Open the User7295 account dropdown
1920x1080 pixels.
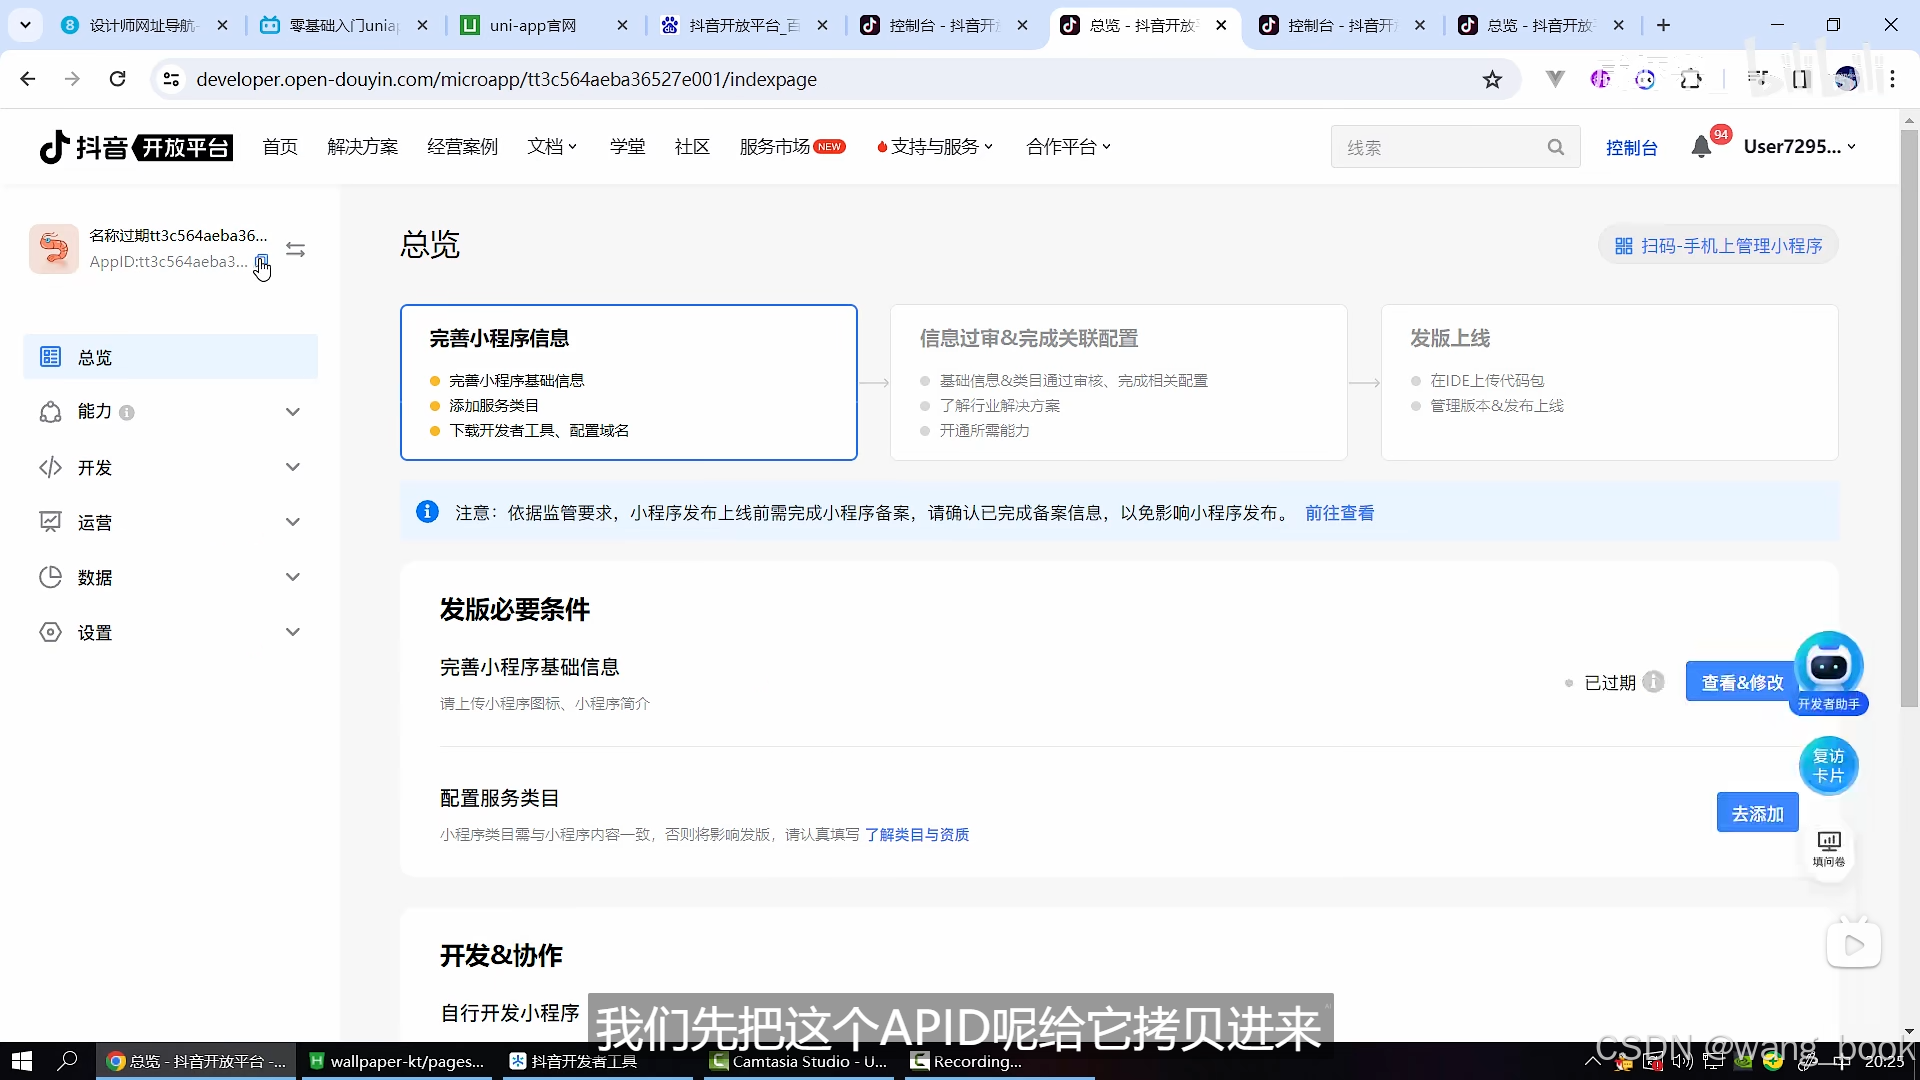(x=1799, y=147)
